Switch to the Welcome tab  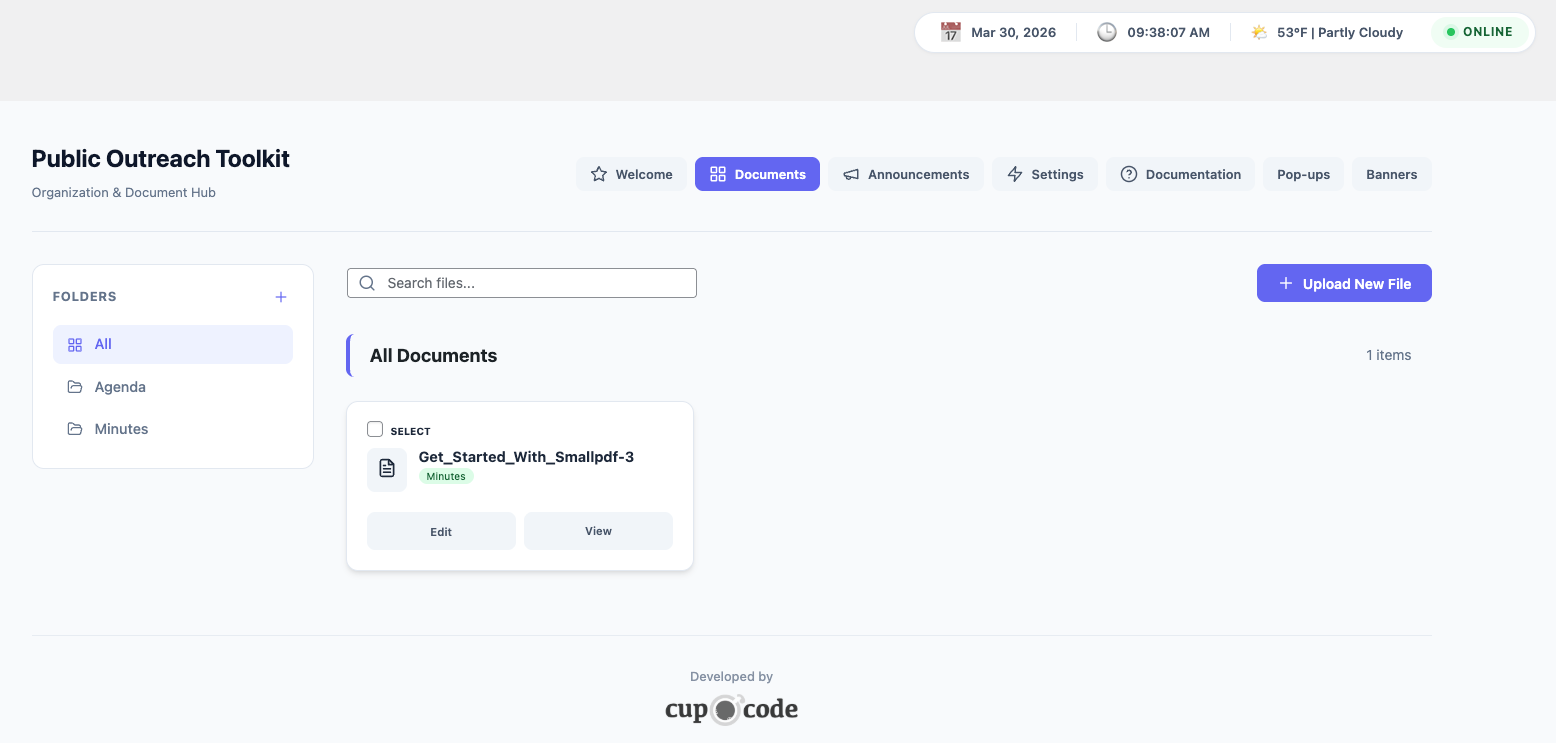[631, 174]
